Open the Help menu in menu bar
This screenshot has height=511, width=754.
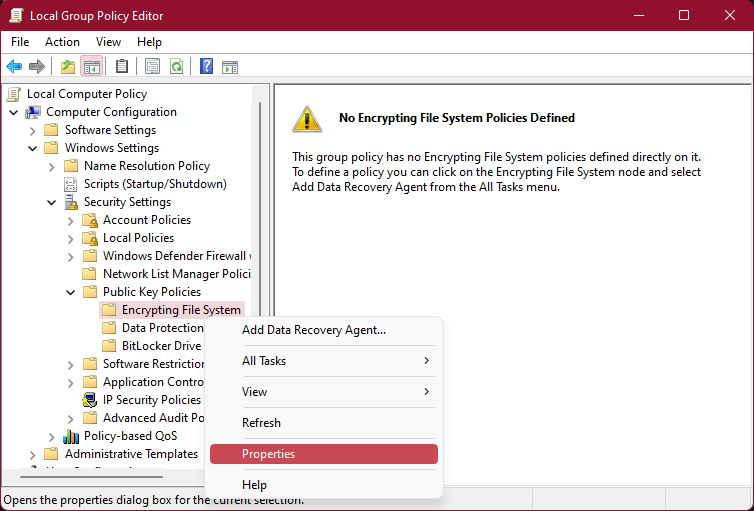coord(149,42)
